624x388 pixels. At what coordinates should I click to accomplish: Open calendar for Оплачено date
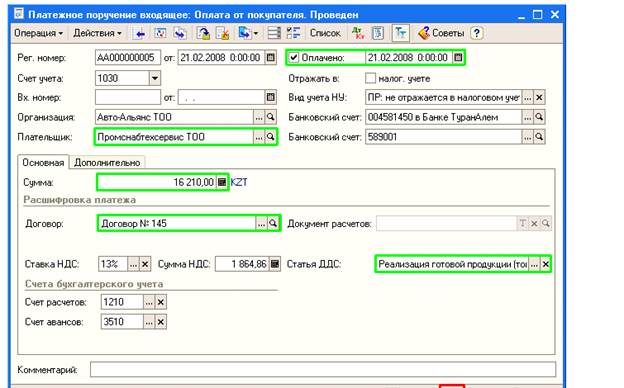(458, 58)
